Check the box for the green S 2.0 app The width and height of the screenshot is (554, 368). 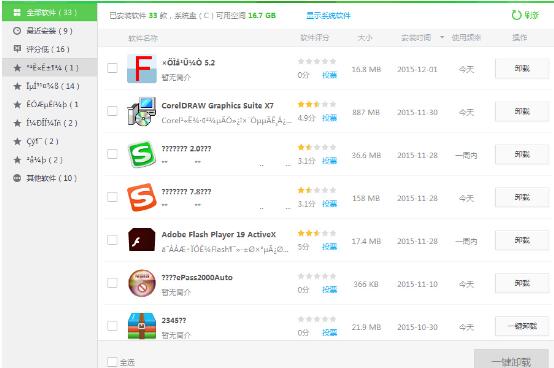tap(112, 154)
